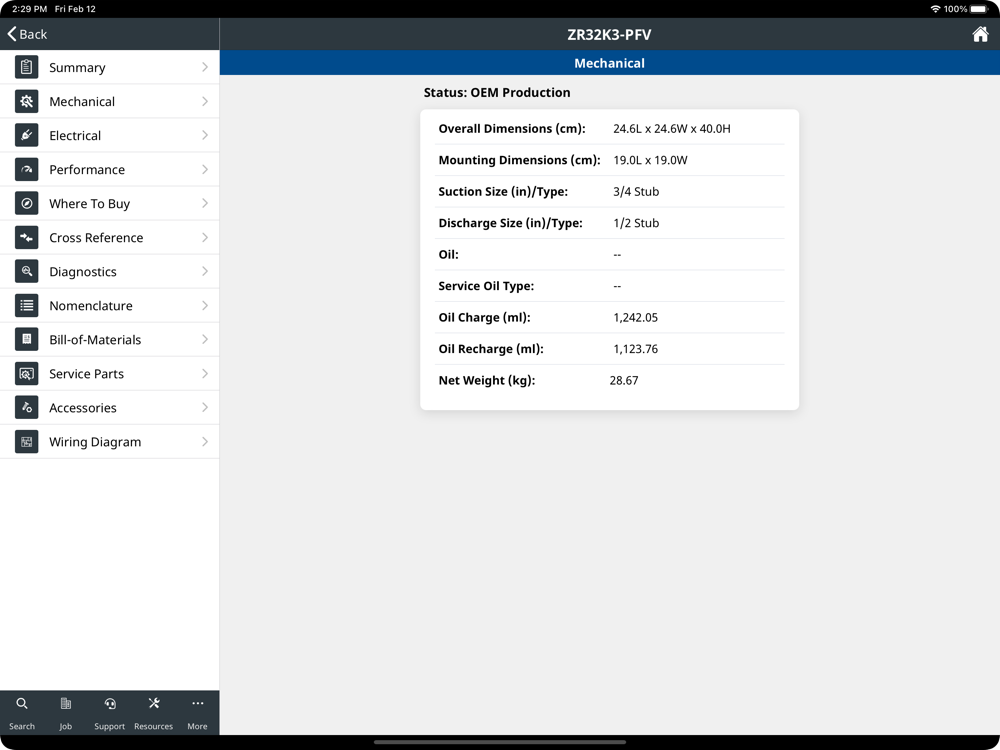Click the mounting dimensions value 19.0L x 19.0W
1000x750 pixels.
tap(650, 160)
